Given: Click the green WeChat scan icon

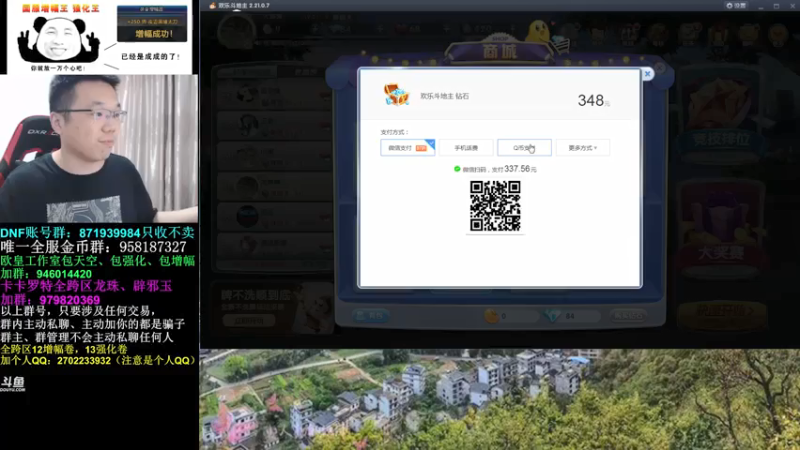Looking at the screenshot, I should 457,169.
